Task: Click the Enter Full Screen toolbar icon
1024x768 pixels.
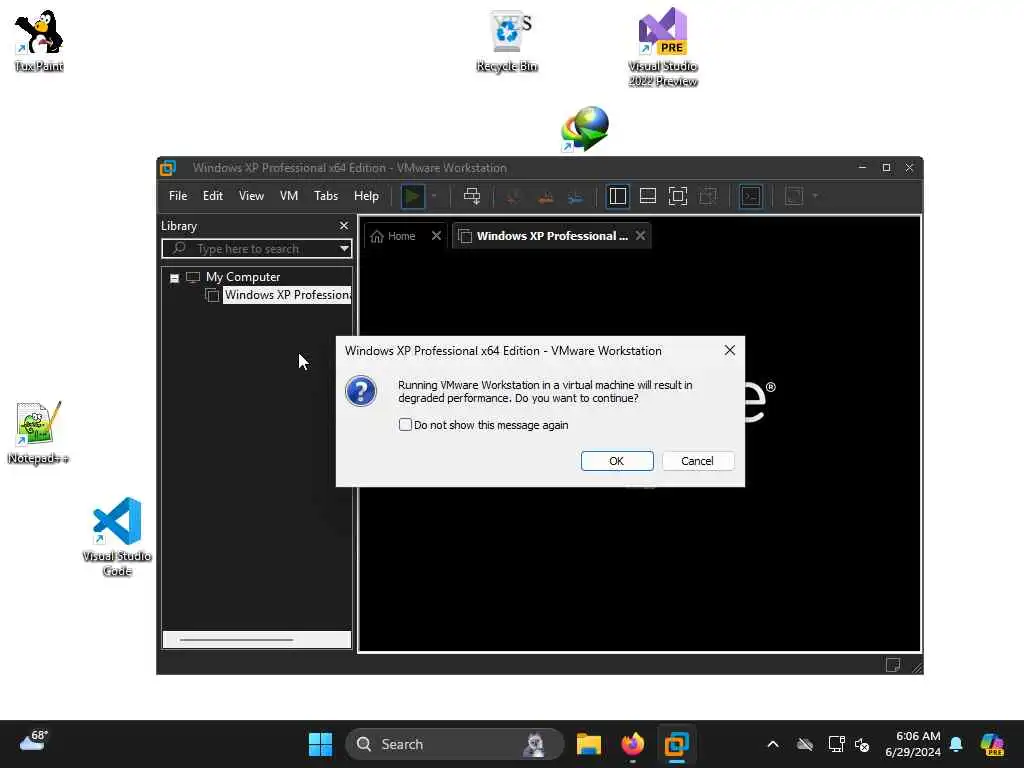Action: tap(678, 196)
